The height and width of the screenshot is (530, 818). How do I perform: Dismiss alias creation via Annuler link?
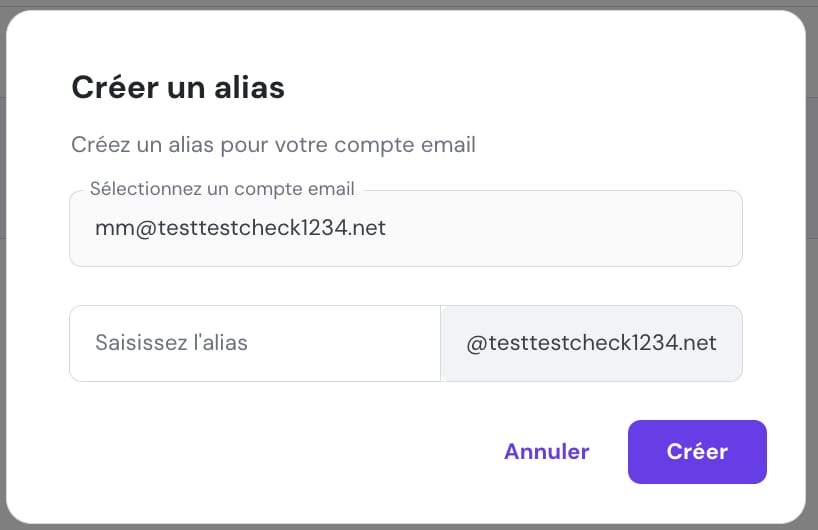(546, 451)
